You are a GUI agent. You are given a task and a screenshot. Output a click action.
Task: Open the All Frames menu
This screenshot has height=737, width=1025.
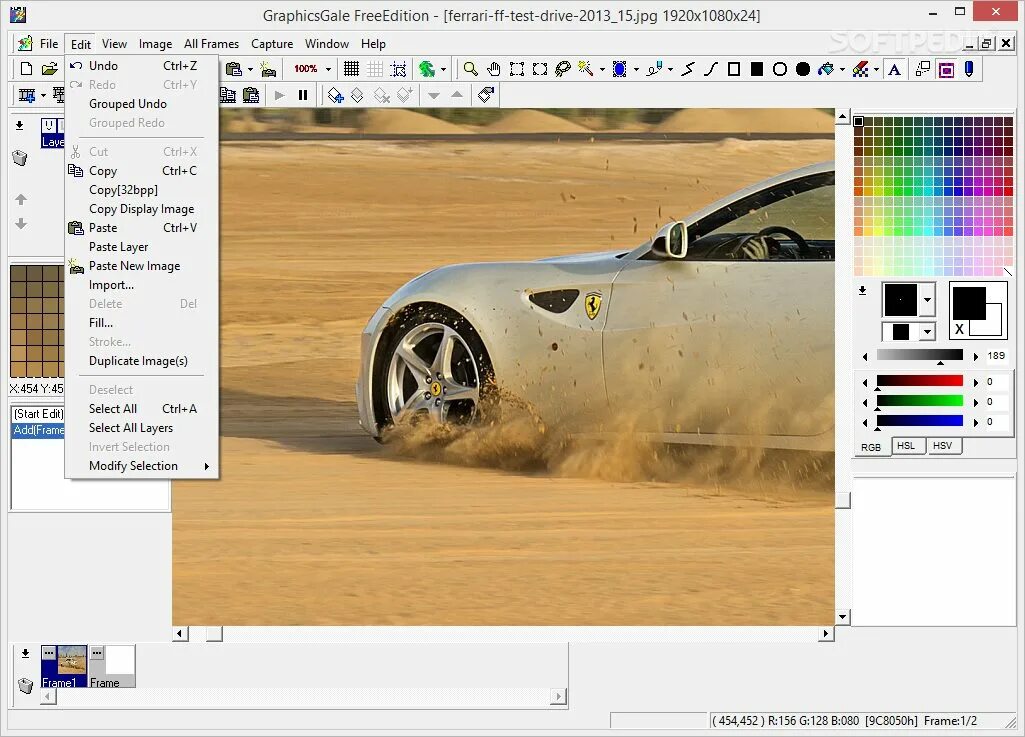tap(211, 44)
